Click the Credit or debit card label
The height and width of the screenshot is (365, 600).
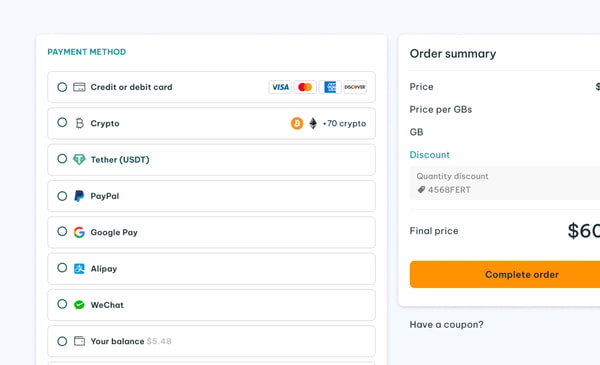click(131, 87)
